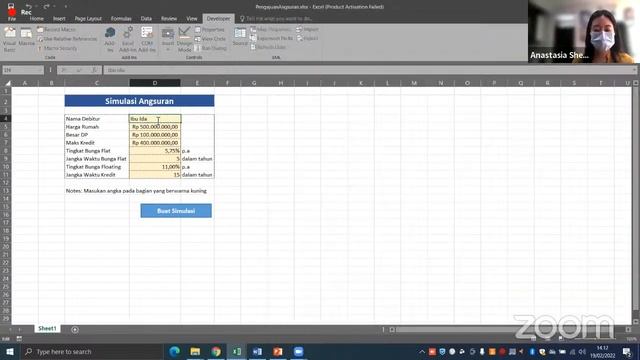640x360 pixels.
Task: Switch to the Review tab
Action: pyautogui.click(x=169, y=19)
